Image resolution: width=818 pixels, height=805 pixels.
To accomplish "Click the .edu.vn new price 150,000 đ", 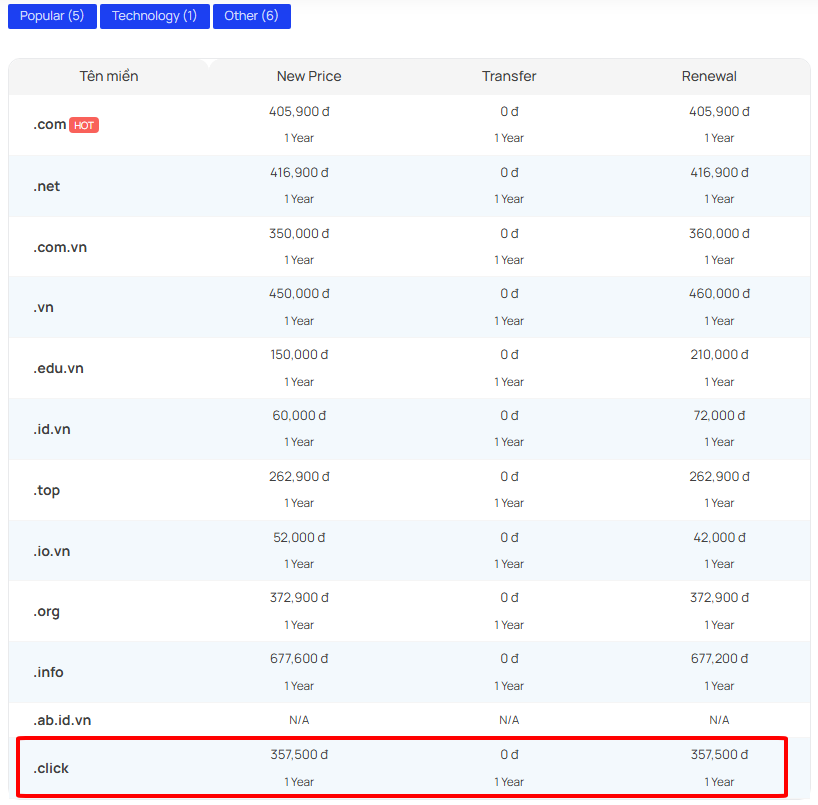I will (299, 355).
